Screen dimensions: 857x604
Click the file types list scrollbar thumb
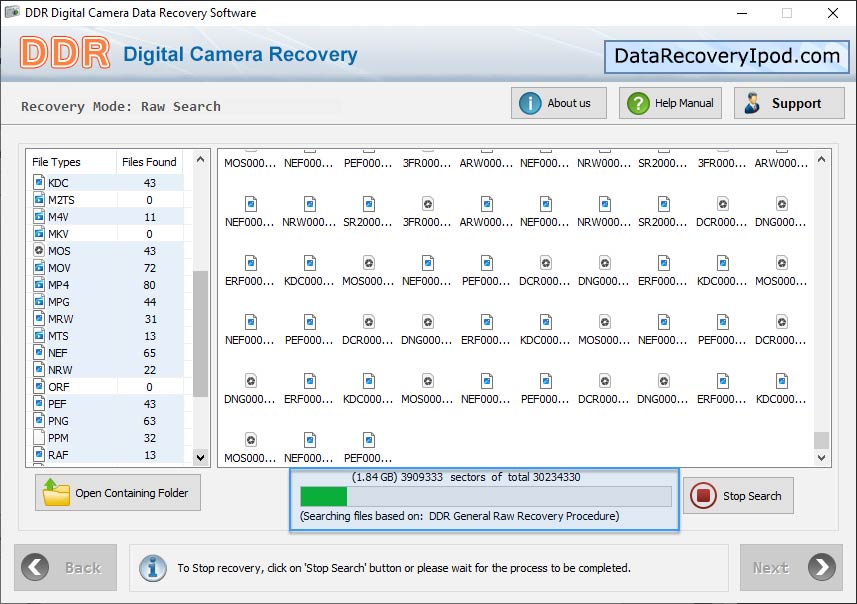[x=201, y=333]
